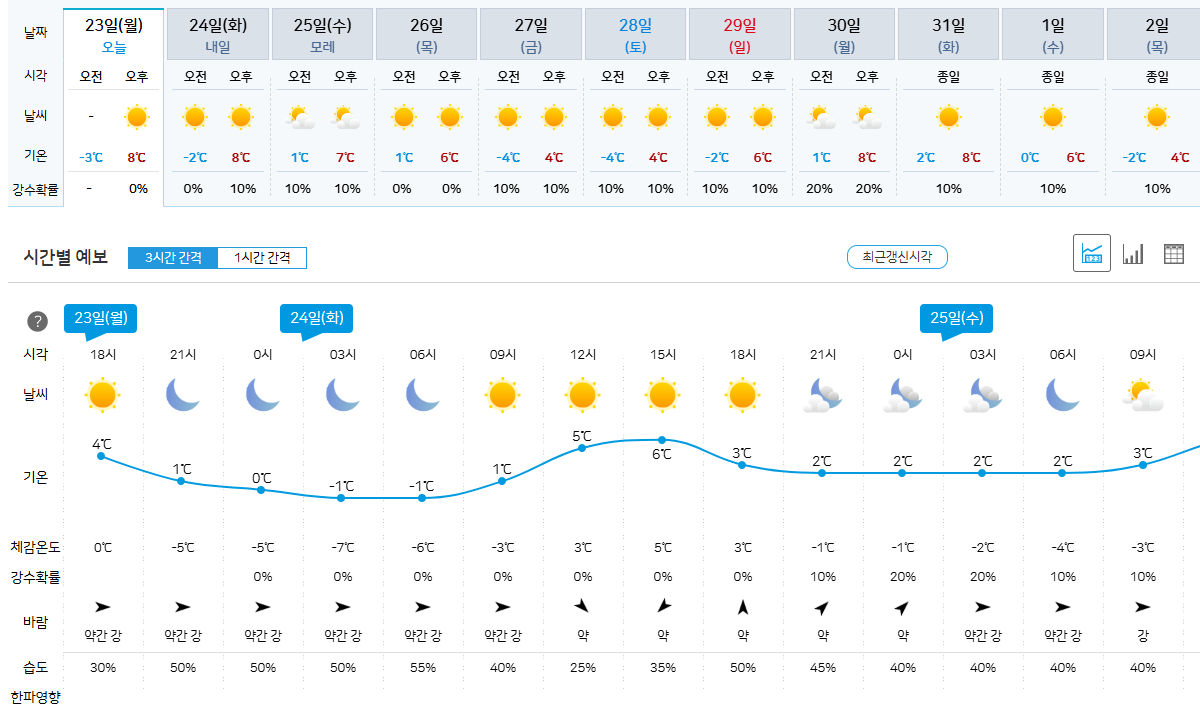Open the question mark help icon

pos(38,322)
